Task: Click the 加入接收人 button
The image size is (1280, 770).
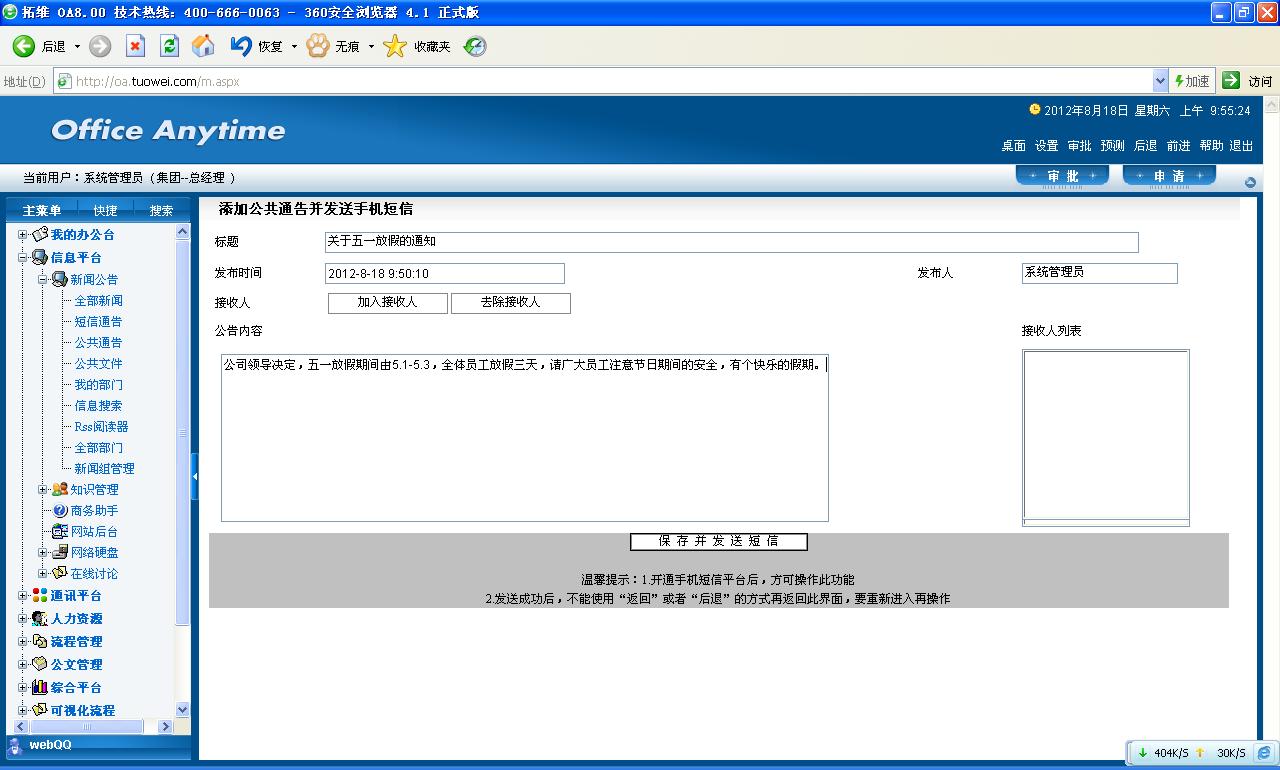Action: [x=387, y=303]
